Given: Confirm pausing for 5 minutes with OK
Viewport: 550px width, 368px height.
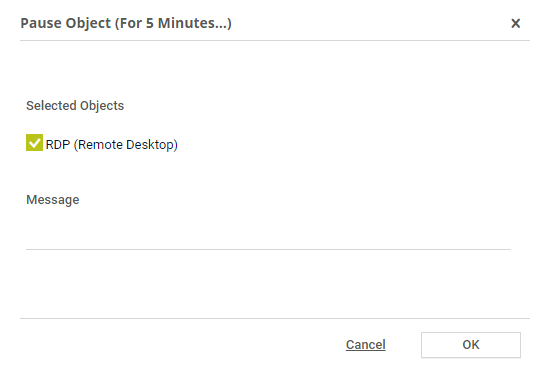Looking at the screenshot, I should 471,345.
